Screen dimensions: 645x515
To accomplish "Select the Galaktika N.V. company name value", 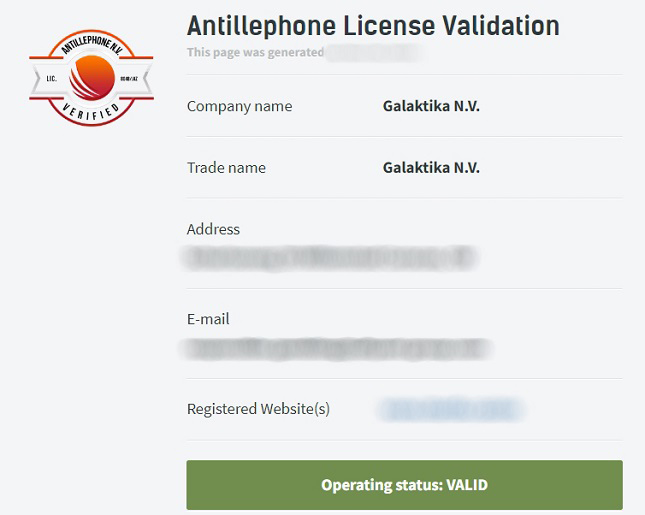I will [x=431, y=106].
